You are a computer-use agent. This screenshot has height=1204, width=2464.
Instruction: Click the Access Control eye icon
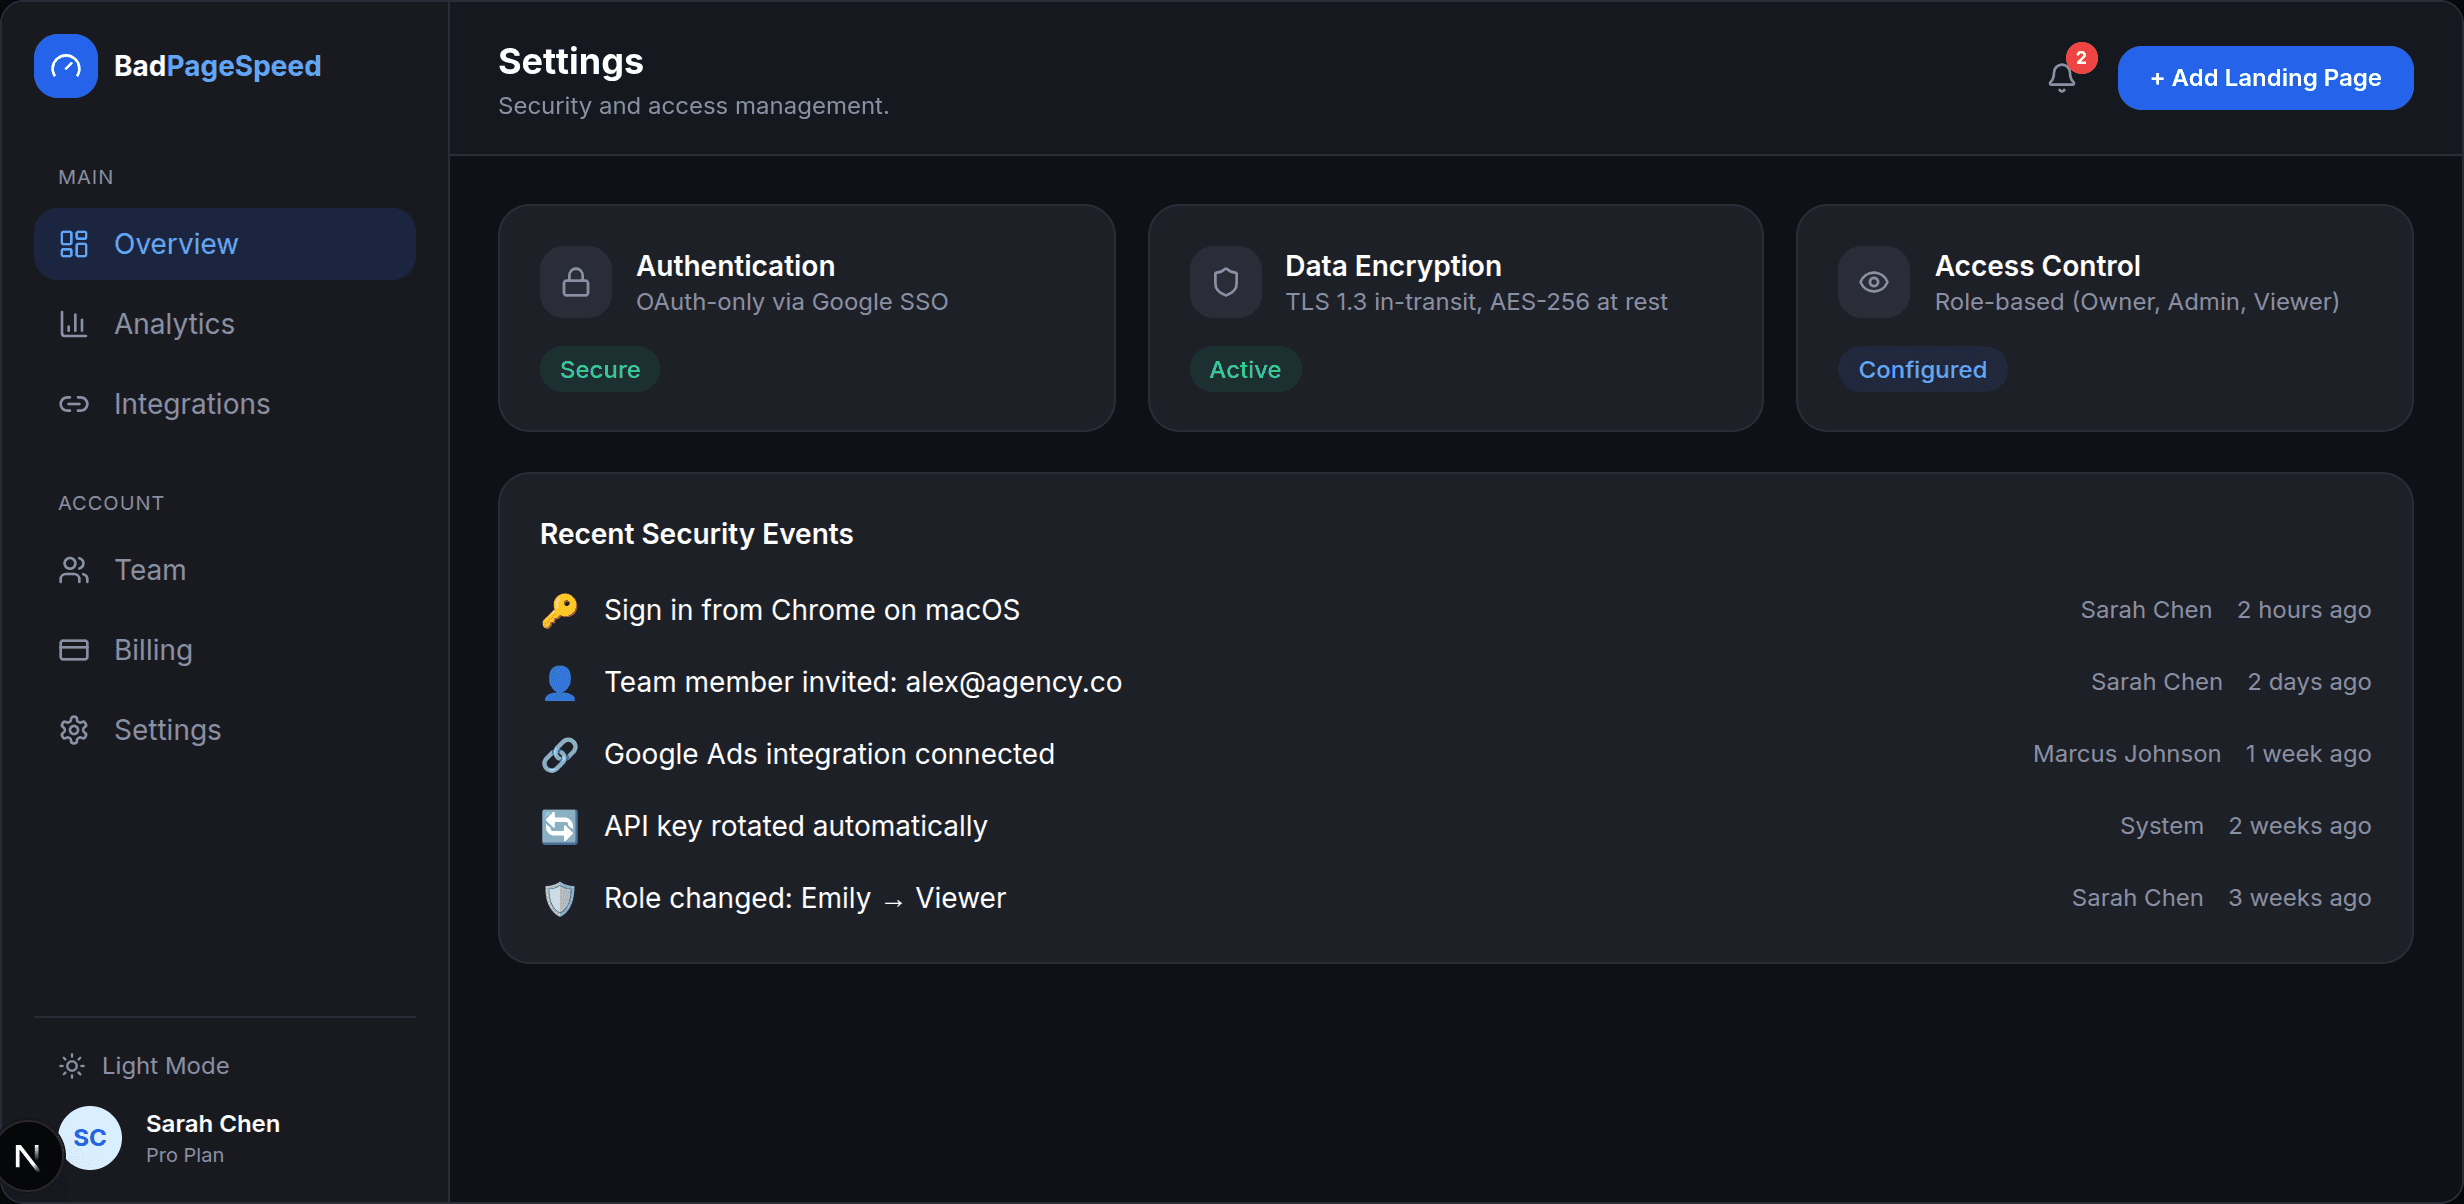coord(1874,282)
